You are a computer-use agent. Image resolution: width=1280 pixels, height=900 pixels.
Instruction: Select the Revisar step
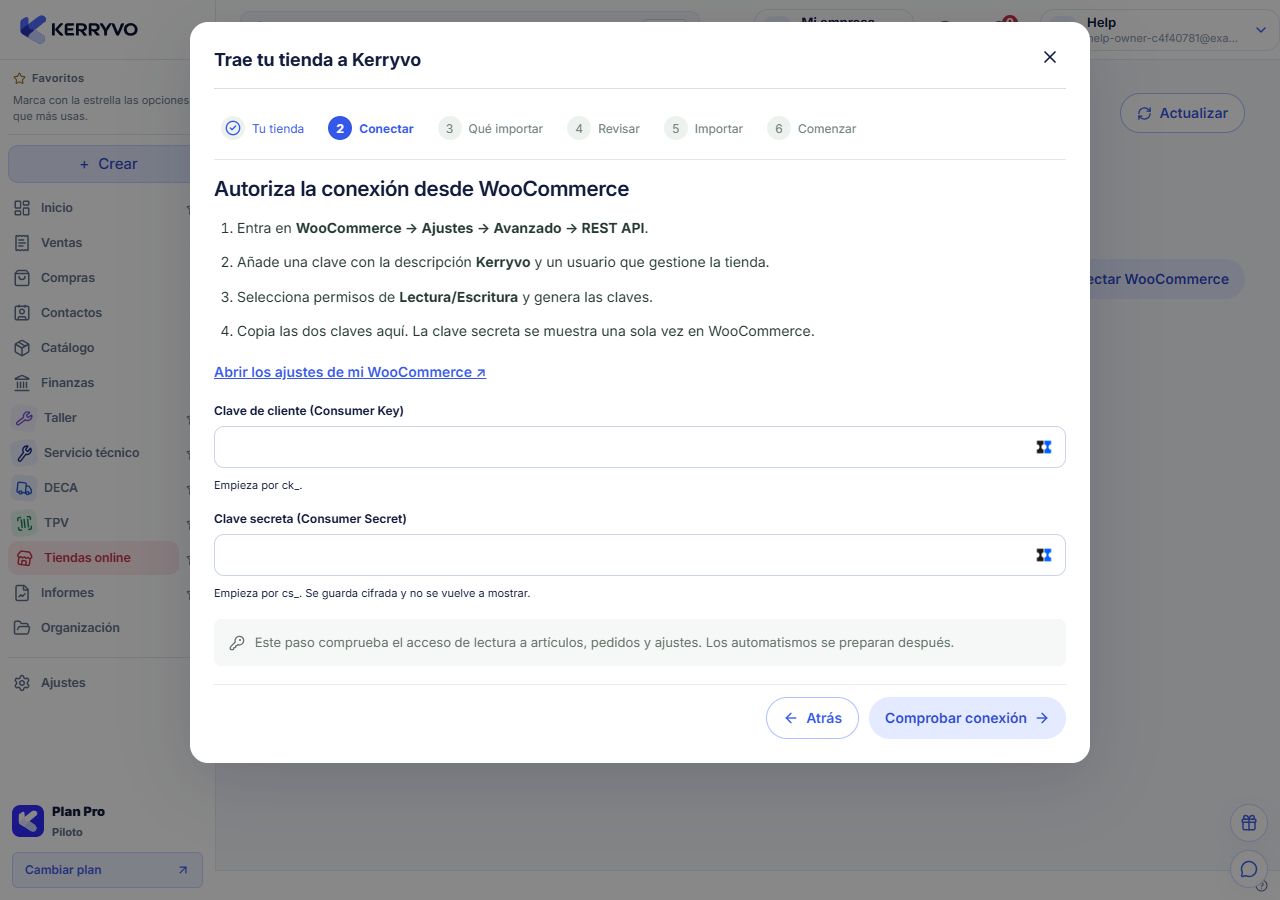click(604, 128)
